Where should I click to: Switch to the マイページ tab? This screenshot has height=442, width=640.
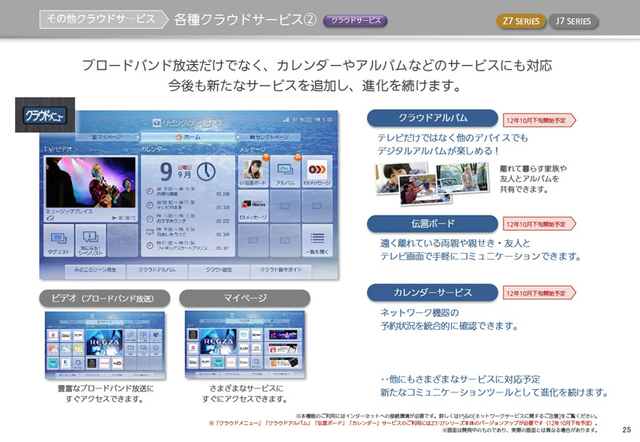(x=107, y=138)
